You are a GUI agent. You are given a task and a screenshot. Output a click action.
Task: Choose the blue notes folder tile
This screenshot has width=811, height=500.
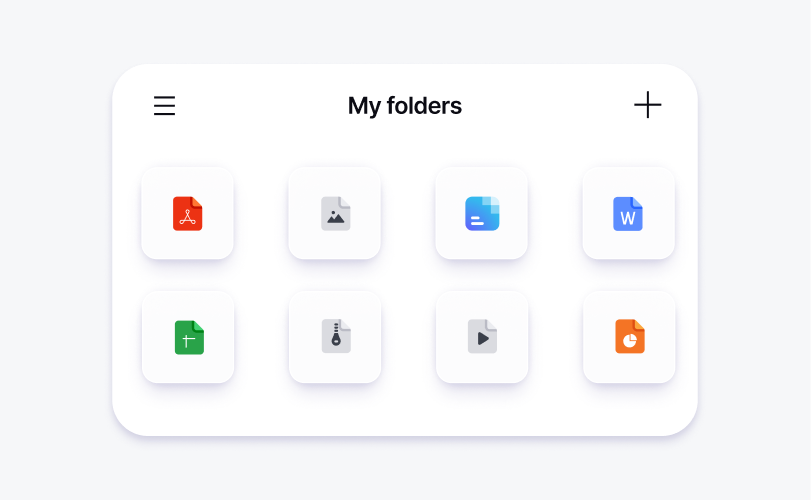[x=482, y=214]
